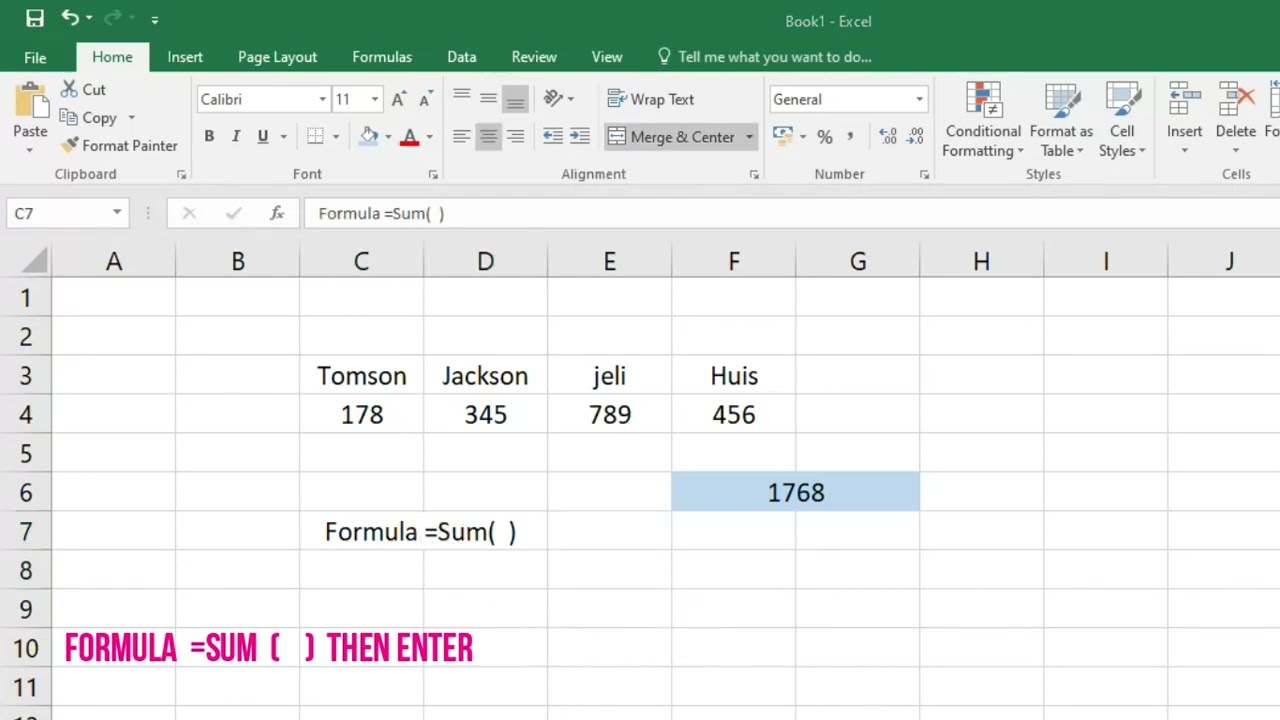Click the formula bar text field
Screen dimensions: 1280x720
[x=790, y=213]
